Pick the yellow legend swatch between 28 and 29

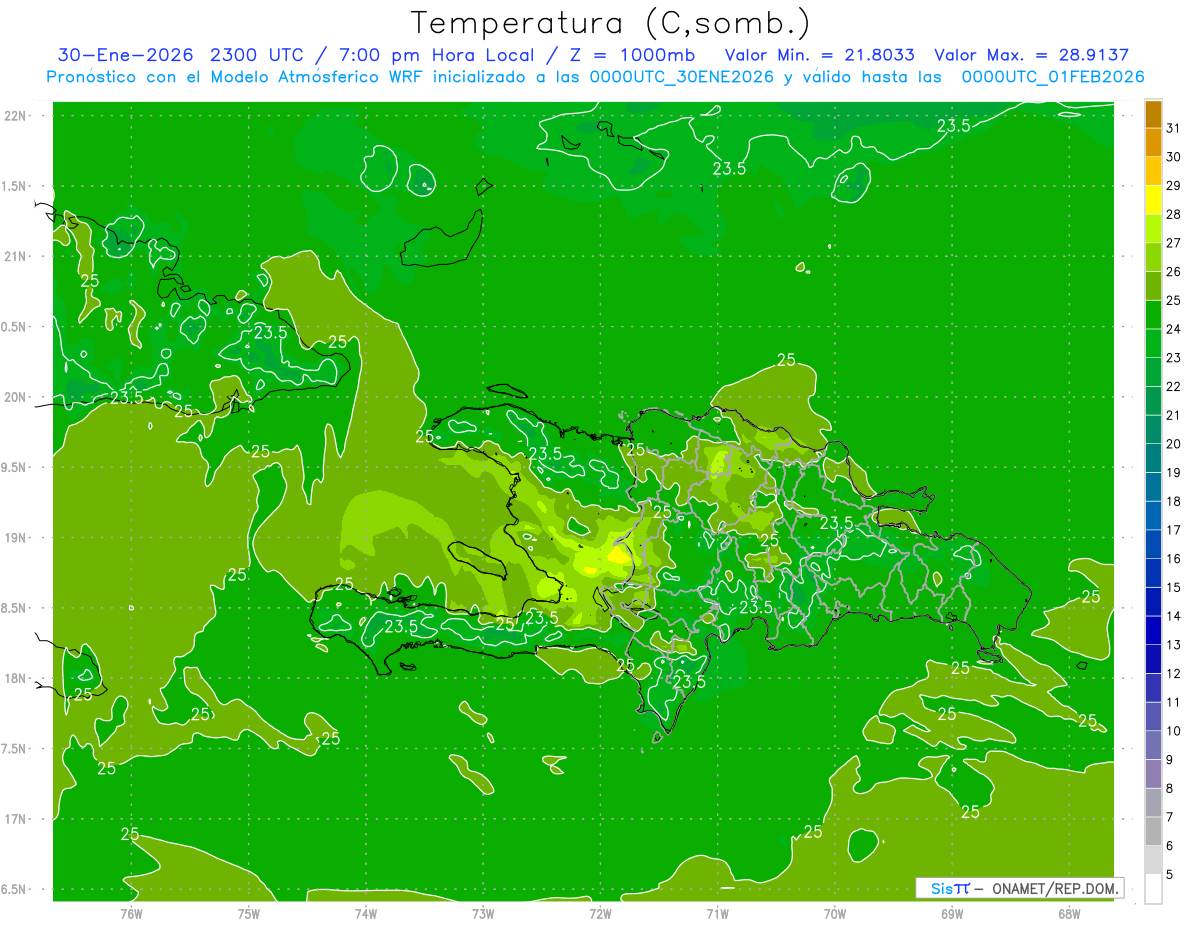[x=1153, y=200]
